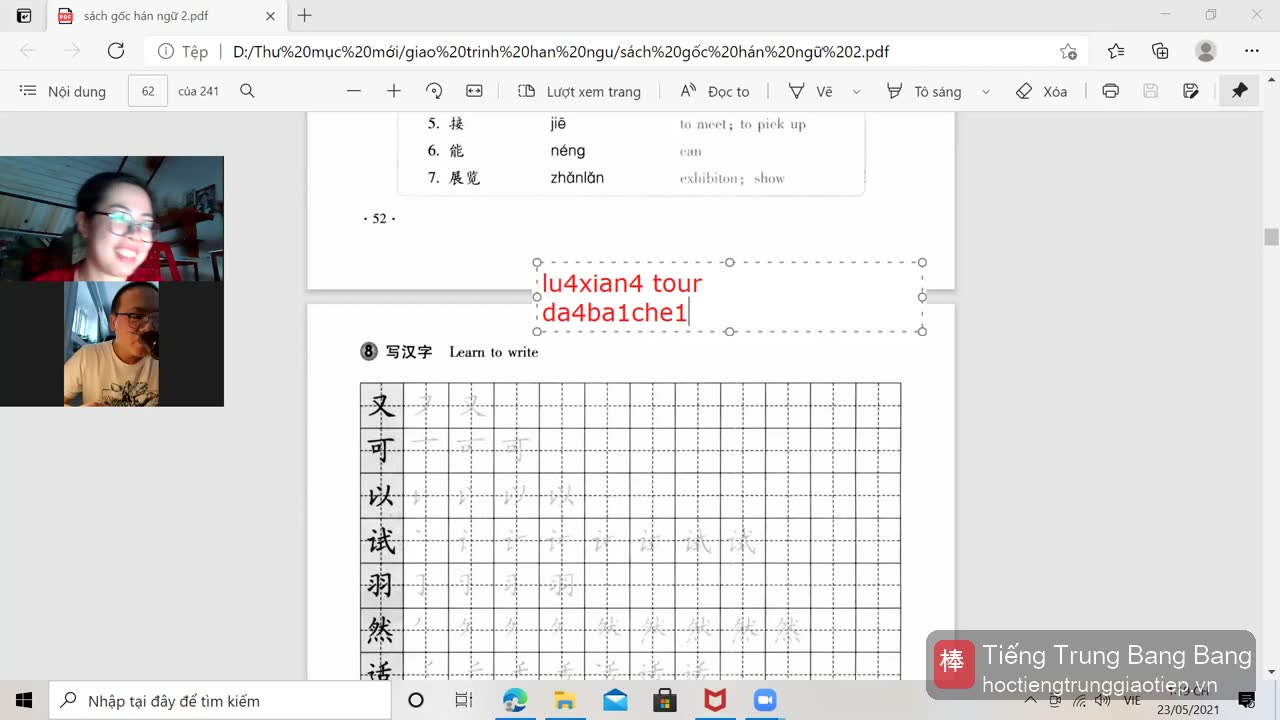Click the page number field showing 62
Image resolution: width=1280 pixels, height=720 pixels.
tap(148, 91)
